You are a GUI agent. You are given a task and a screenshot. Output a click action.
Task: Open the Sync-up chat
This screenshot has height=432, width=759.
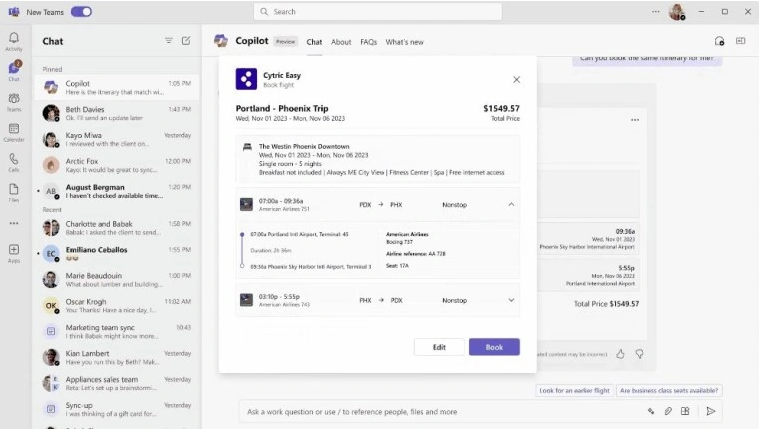(x=117, y=409)
